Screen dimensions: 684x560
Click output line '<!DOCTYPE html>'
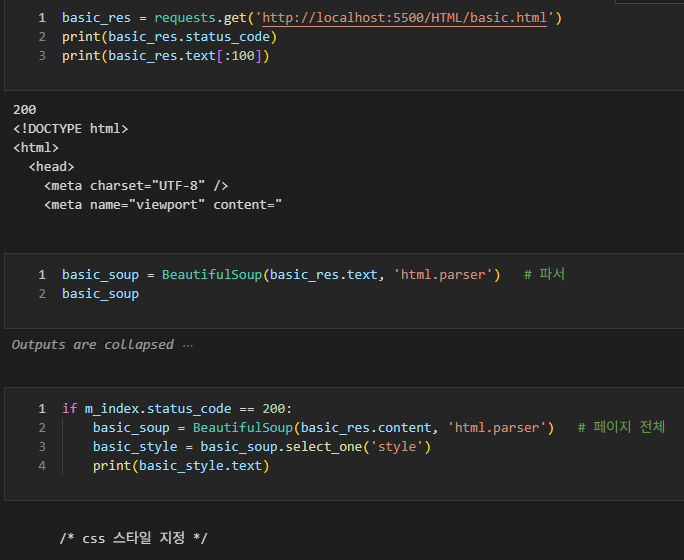click(x=71, y=129)
